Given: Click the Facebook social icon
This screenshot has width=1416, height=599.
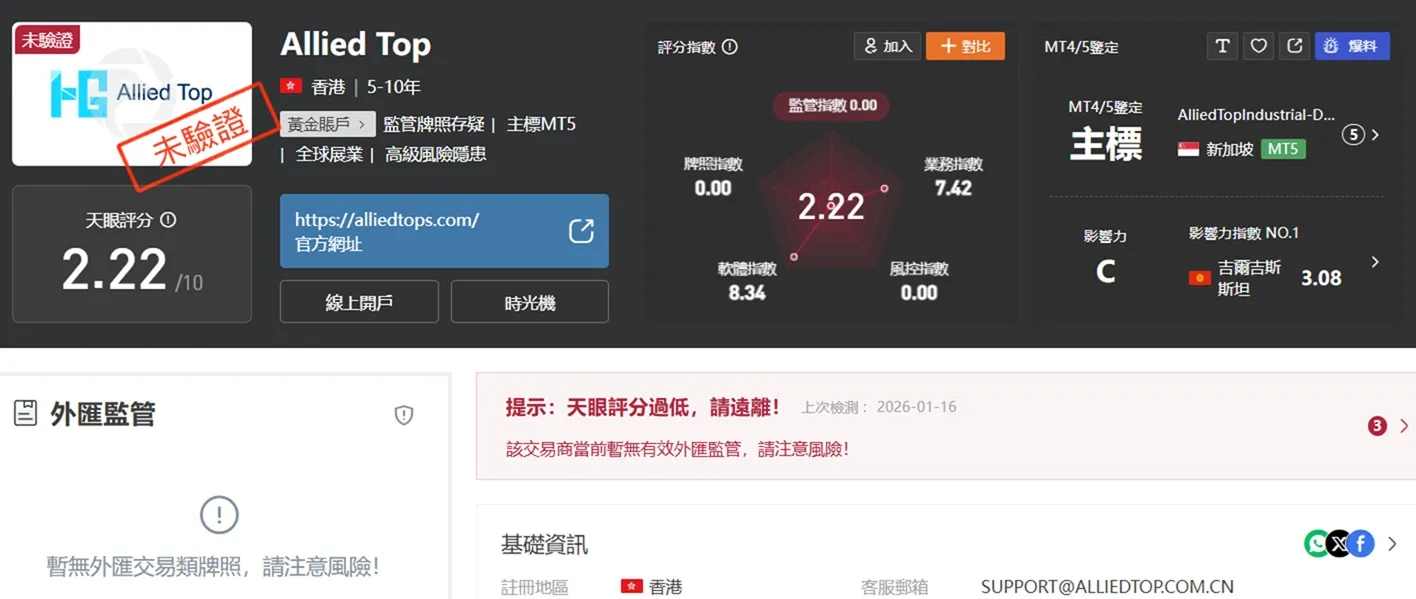Looking at the screenshot, I should (1360, 543).
